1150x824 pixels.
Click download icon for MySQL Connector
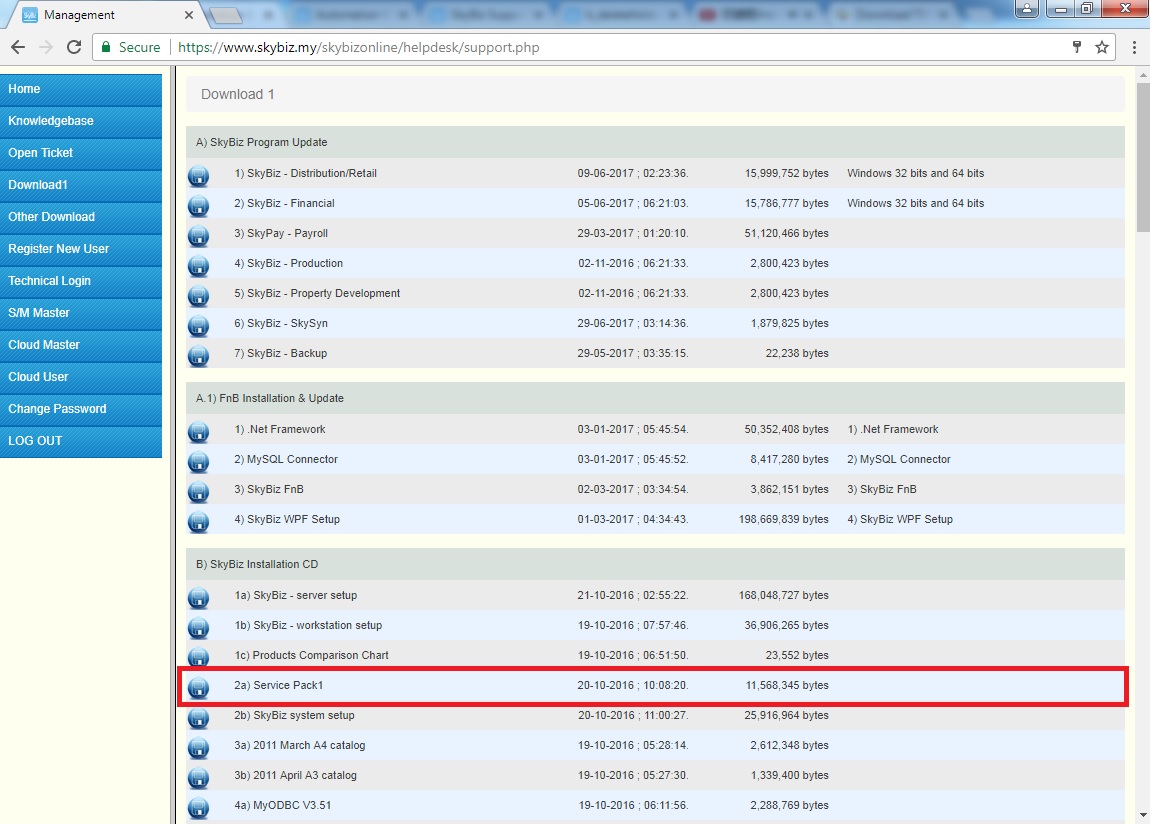pyautogui.click(x=198, y=462)
